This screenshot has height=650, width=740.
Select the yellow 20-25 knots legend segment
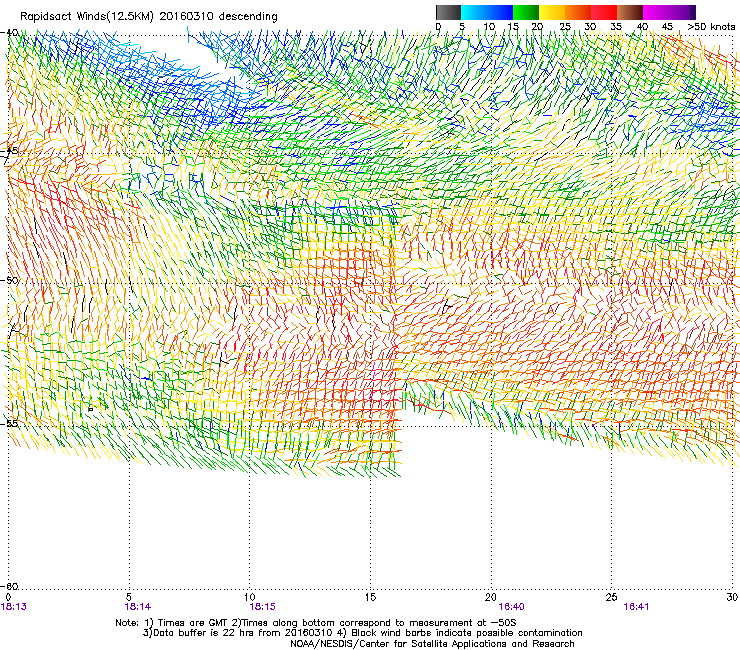point(552,12)
